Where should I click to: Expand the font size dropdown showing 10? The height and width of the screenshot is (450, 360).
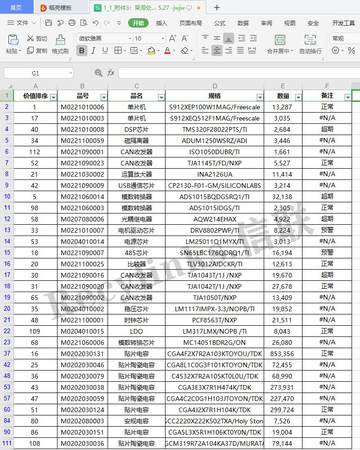[x=163, y=39]
